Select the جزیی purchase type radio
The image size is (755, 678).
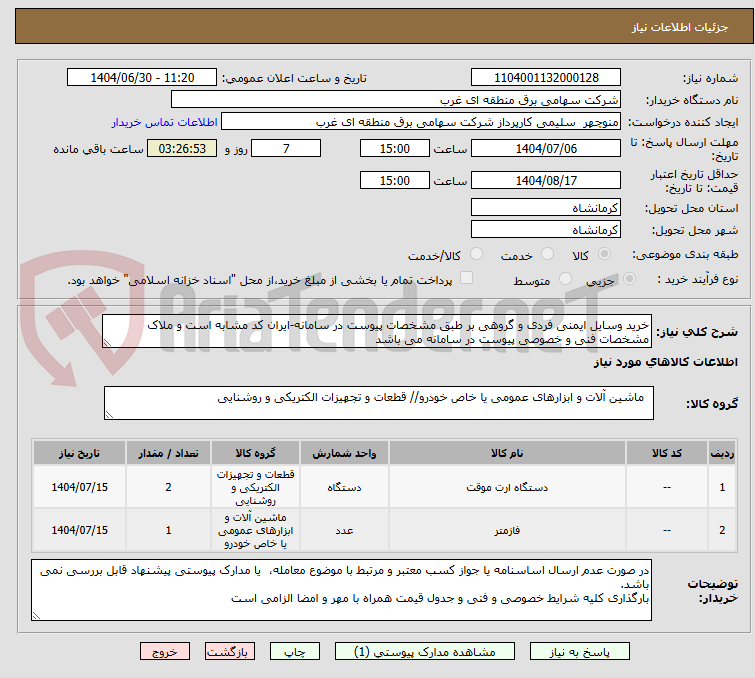coord(629,279)
